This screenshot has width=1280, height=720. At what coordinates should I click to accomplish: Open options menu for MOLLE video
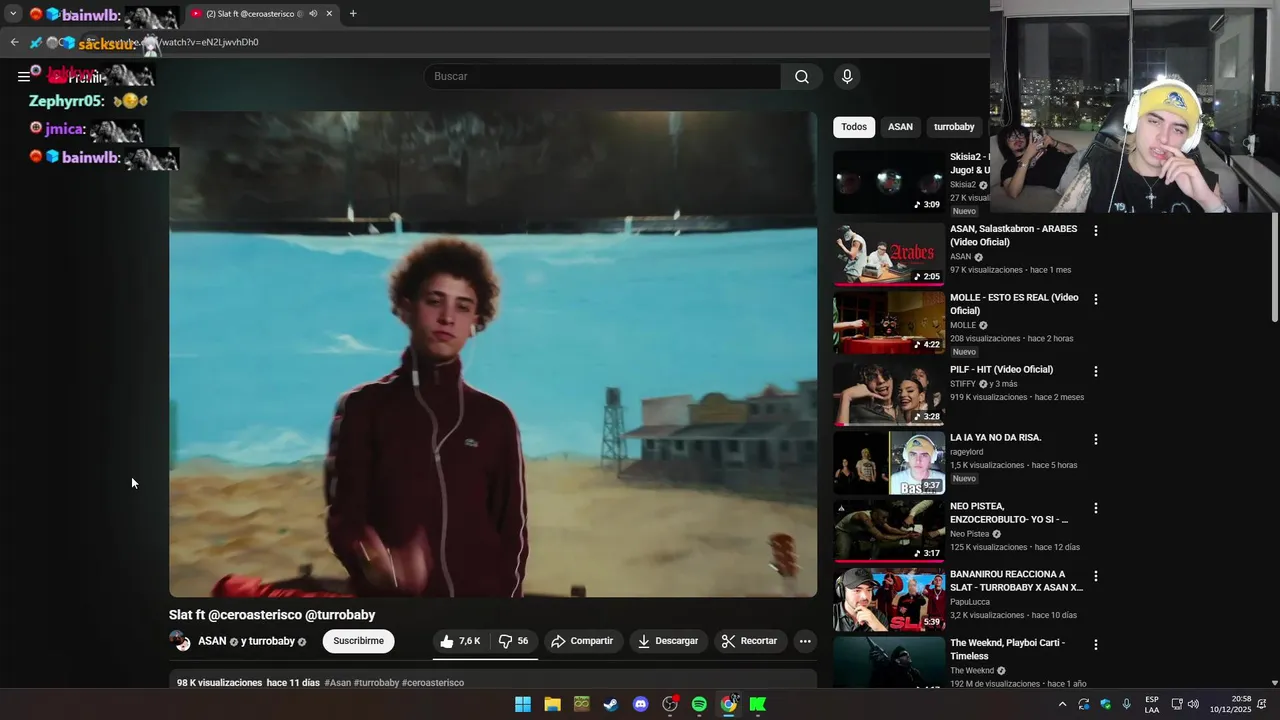click(x=1096, y=299)
